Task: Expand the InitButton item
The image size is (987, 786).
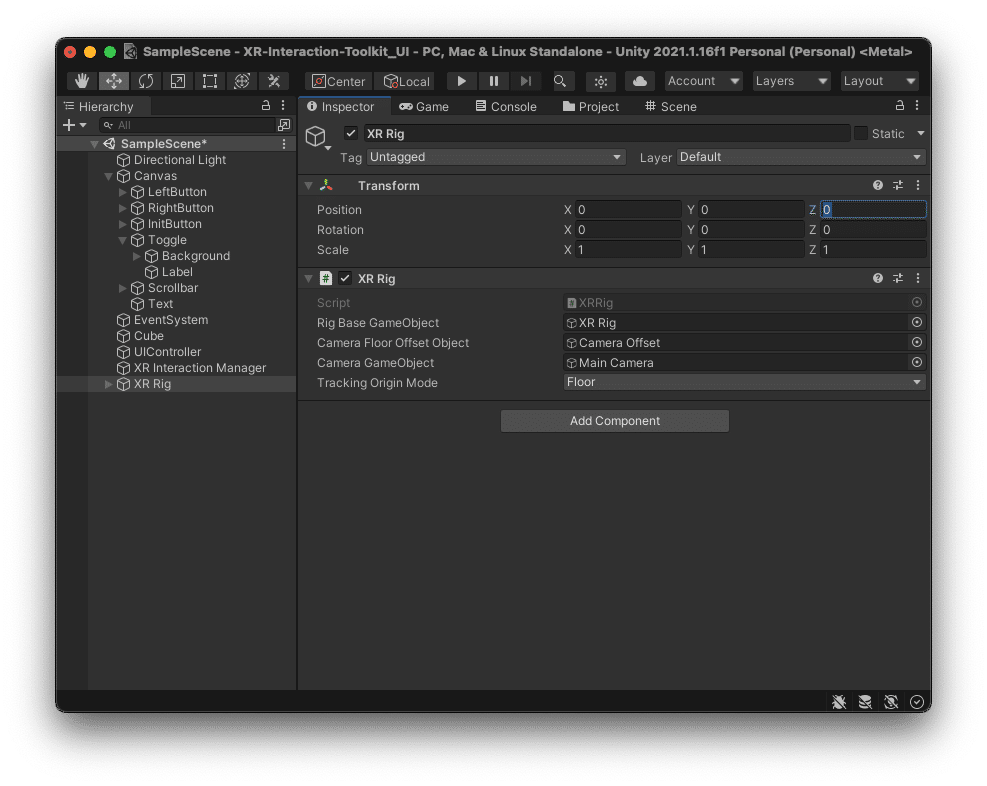Action: click(123, 224)
